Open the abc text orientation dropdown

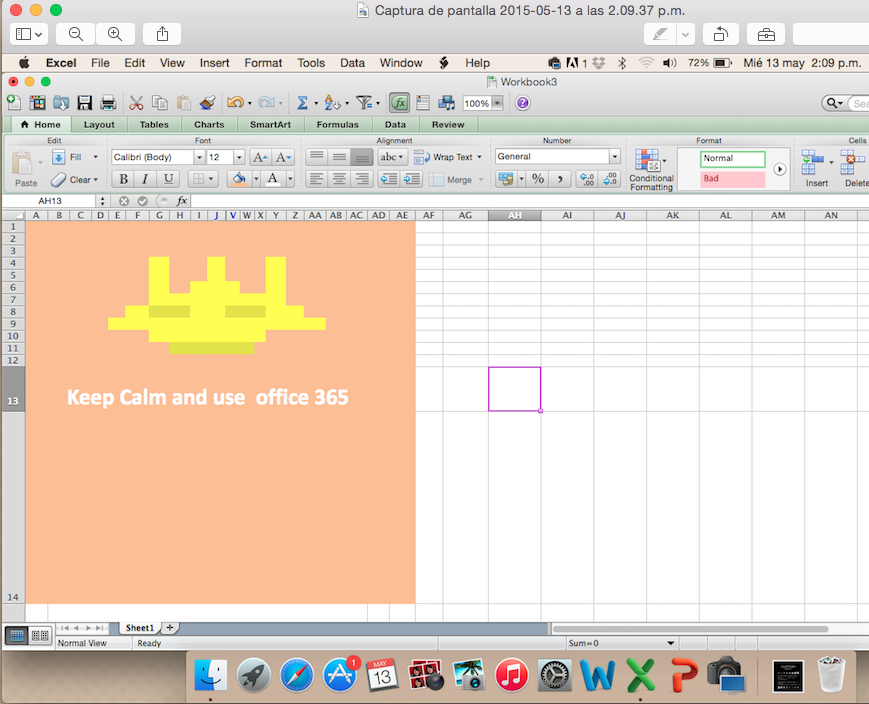tap(391, 157)
